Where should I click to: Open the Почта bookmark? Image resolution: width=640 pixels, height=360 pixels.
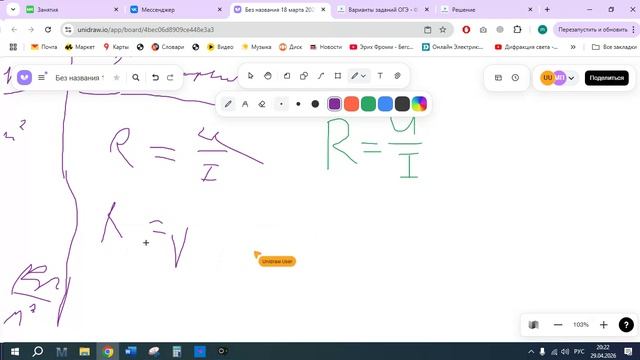(x=44, y=47)
